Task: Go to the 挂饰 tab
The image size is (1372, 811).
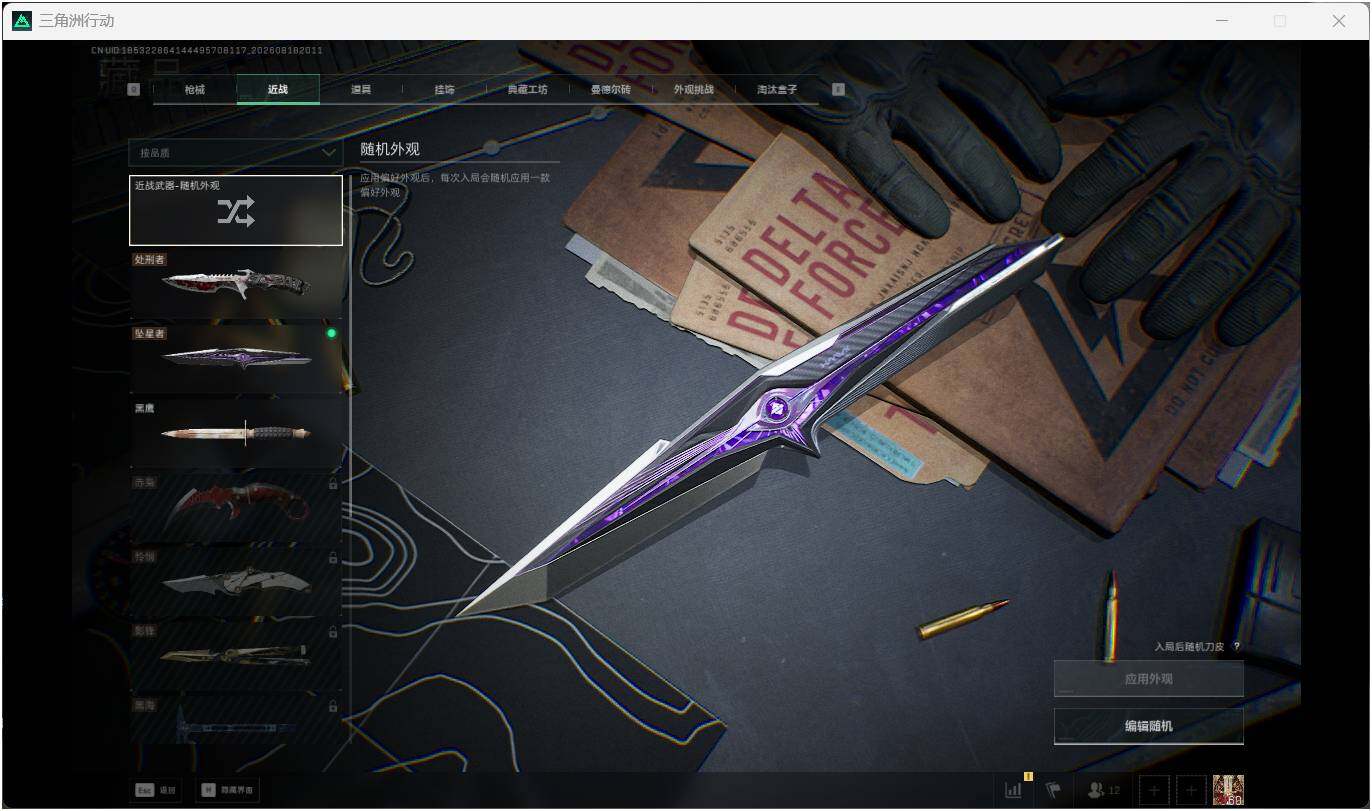Action: point(444,89)
